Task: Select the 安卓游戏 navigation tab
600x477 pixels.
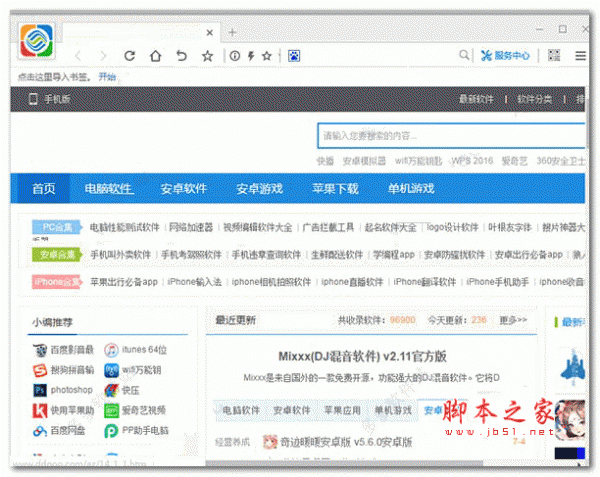Action: (259, 189)
